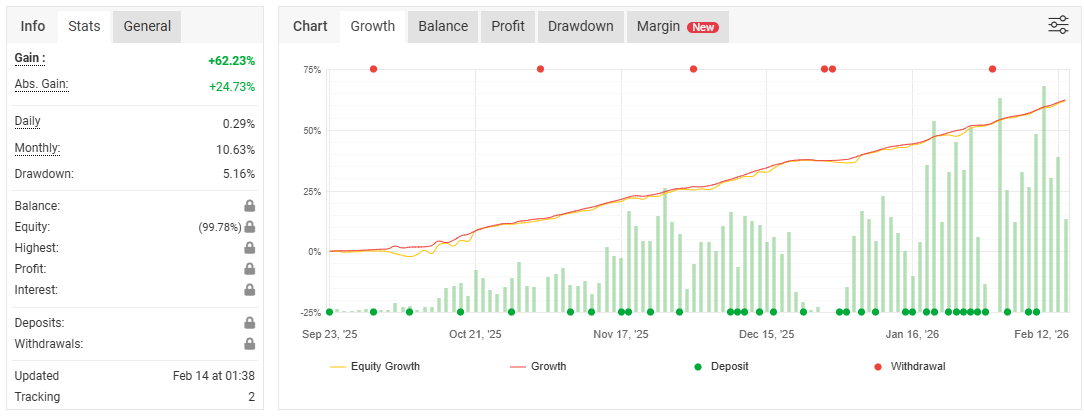Click the Monthly stat label
1084x416 pixels.
pos(37,149)
